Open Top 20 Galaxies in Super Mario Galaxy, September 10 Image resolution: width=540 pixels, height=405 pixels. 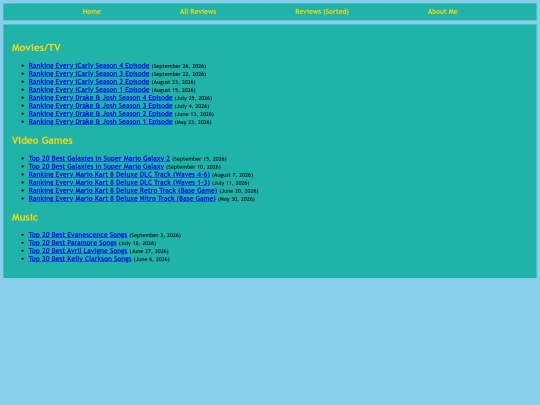click(96, 166)
